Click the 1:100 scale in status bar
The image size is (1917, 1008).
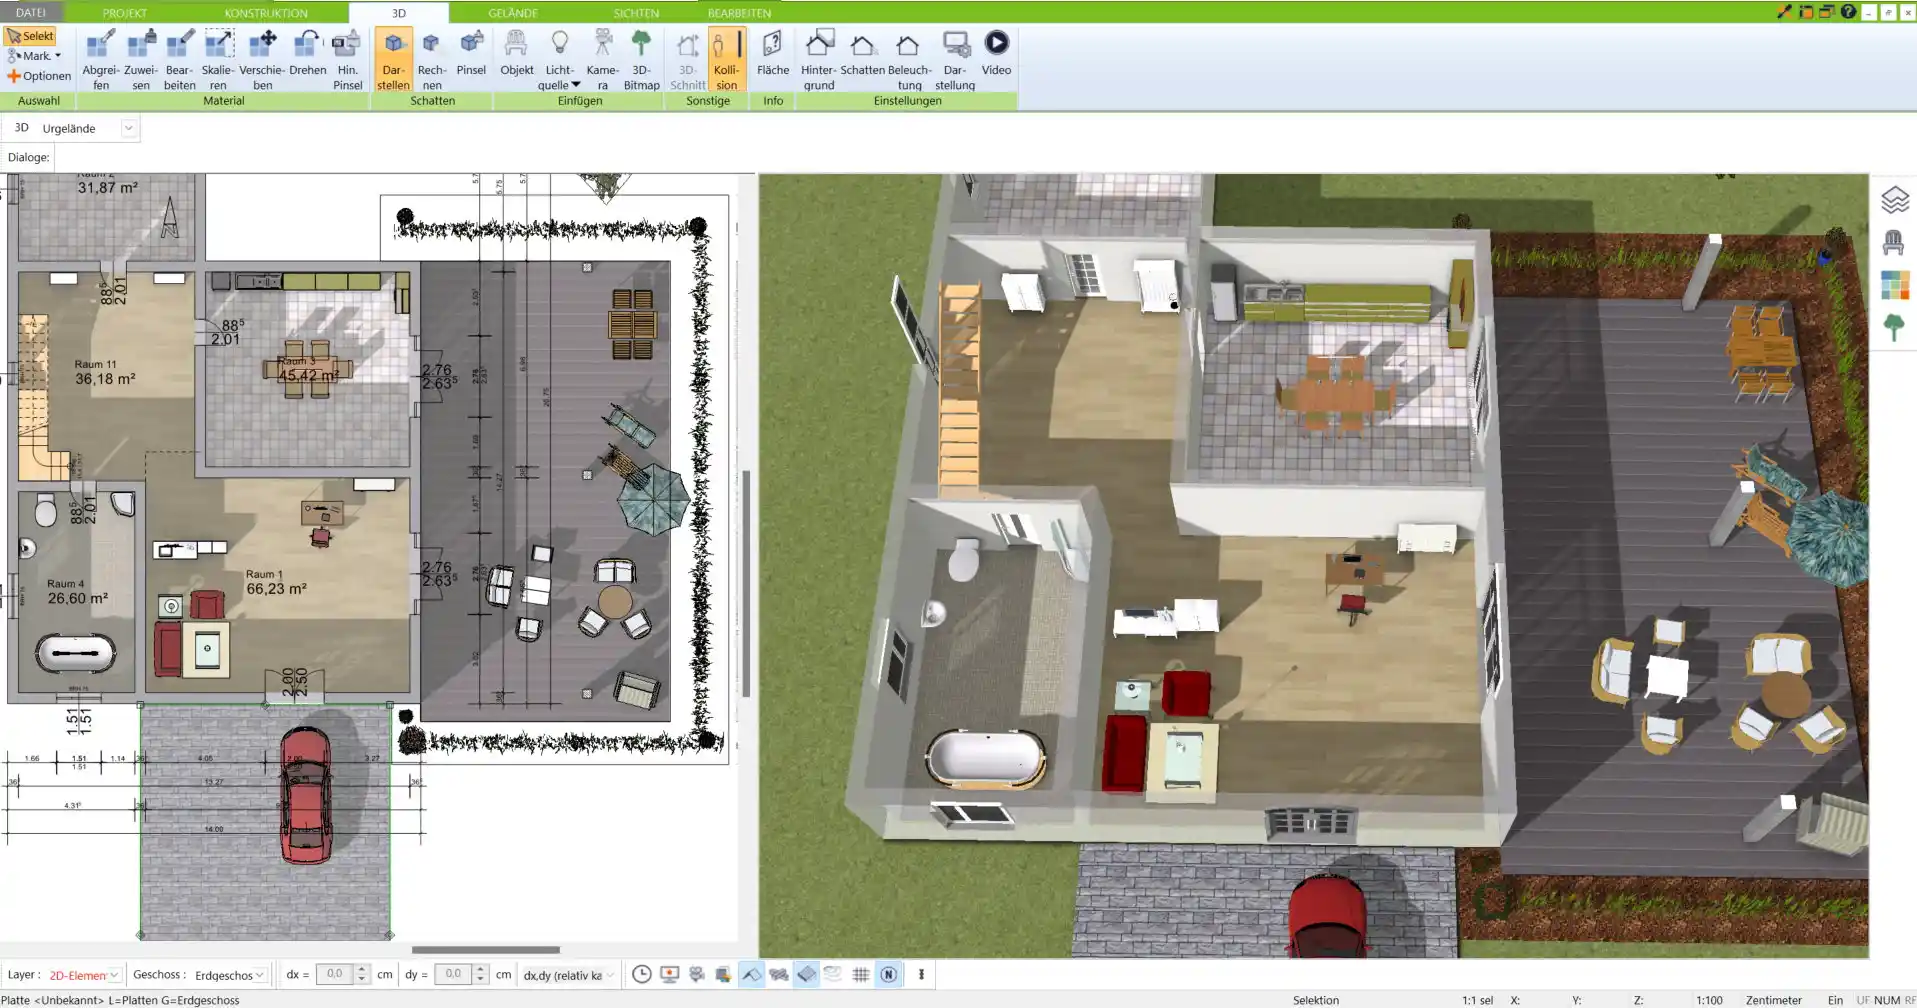pos(1709,1000)
